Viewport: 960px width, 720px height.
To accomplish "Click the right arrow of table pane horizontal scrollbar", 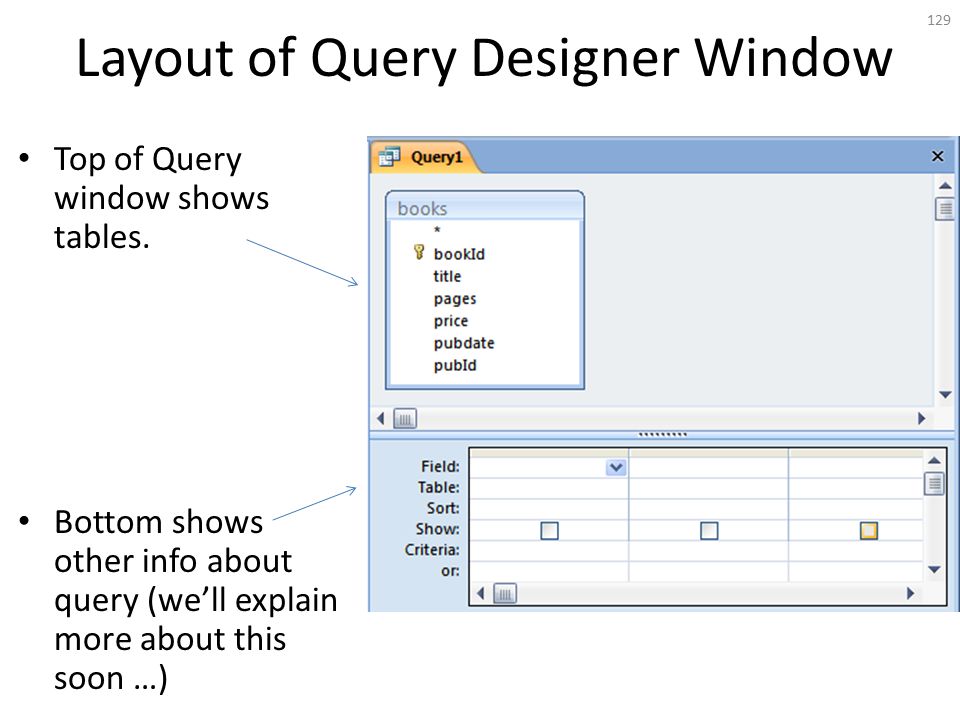I will [921, 419].
